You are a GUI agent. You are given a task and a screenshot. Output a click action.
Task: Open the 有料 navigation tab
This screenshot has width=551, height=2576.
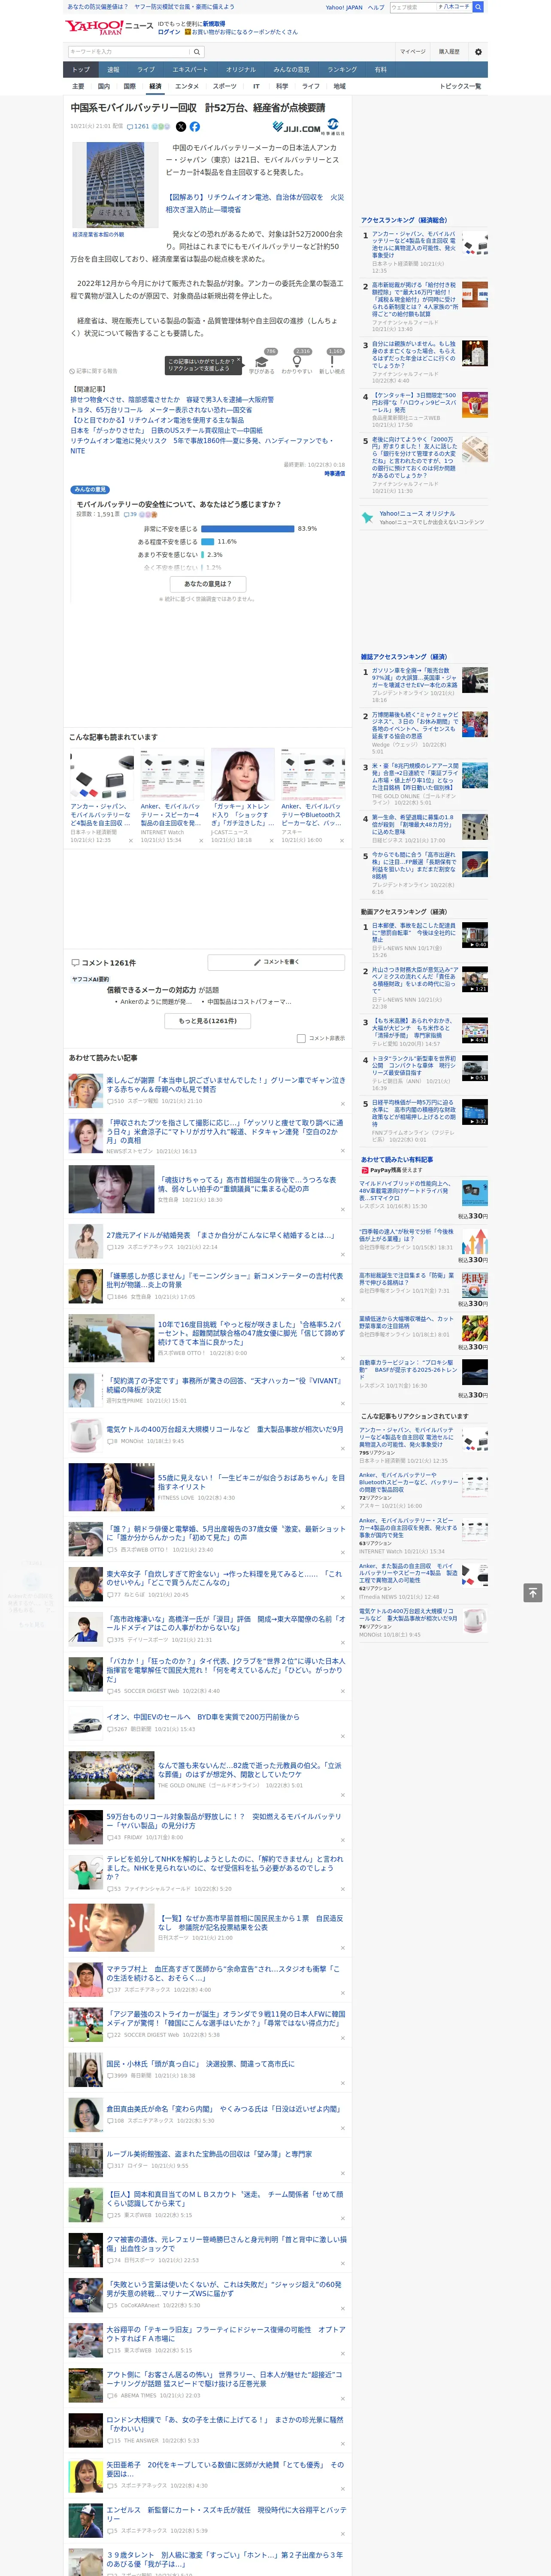coord(380,70)
